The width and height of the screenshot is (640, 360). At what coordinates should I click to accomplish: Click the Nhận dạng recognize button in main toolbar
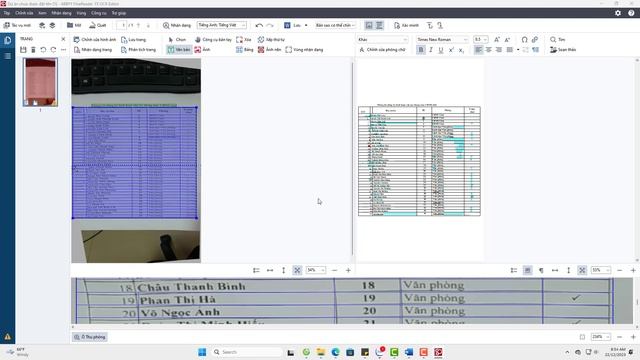point(177,25)
